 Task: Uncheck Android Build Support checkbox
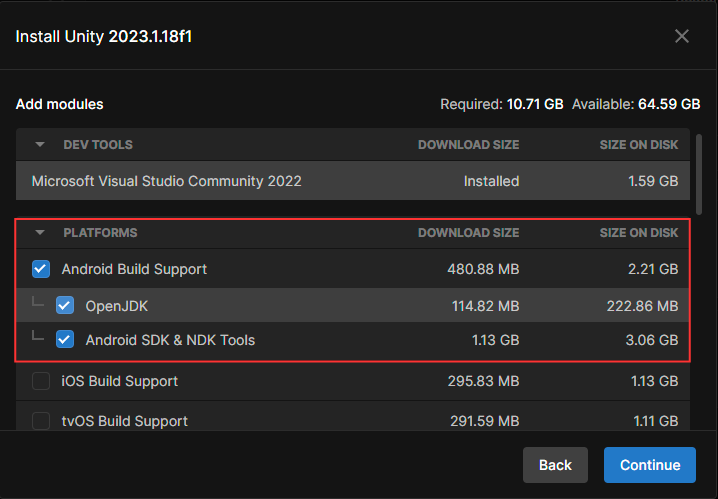tap(41, 269)
